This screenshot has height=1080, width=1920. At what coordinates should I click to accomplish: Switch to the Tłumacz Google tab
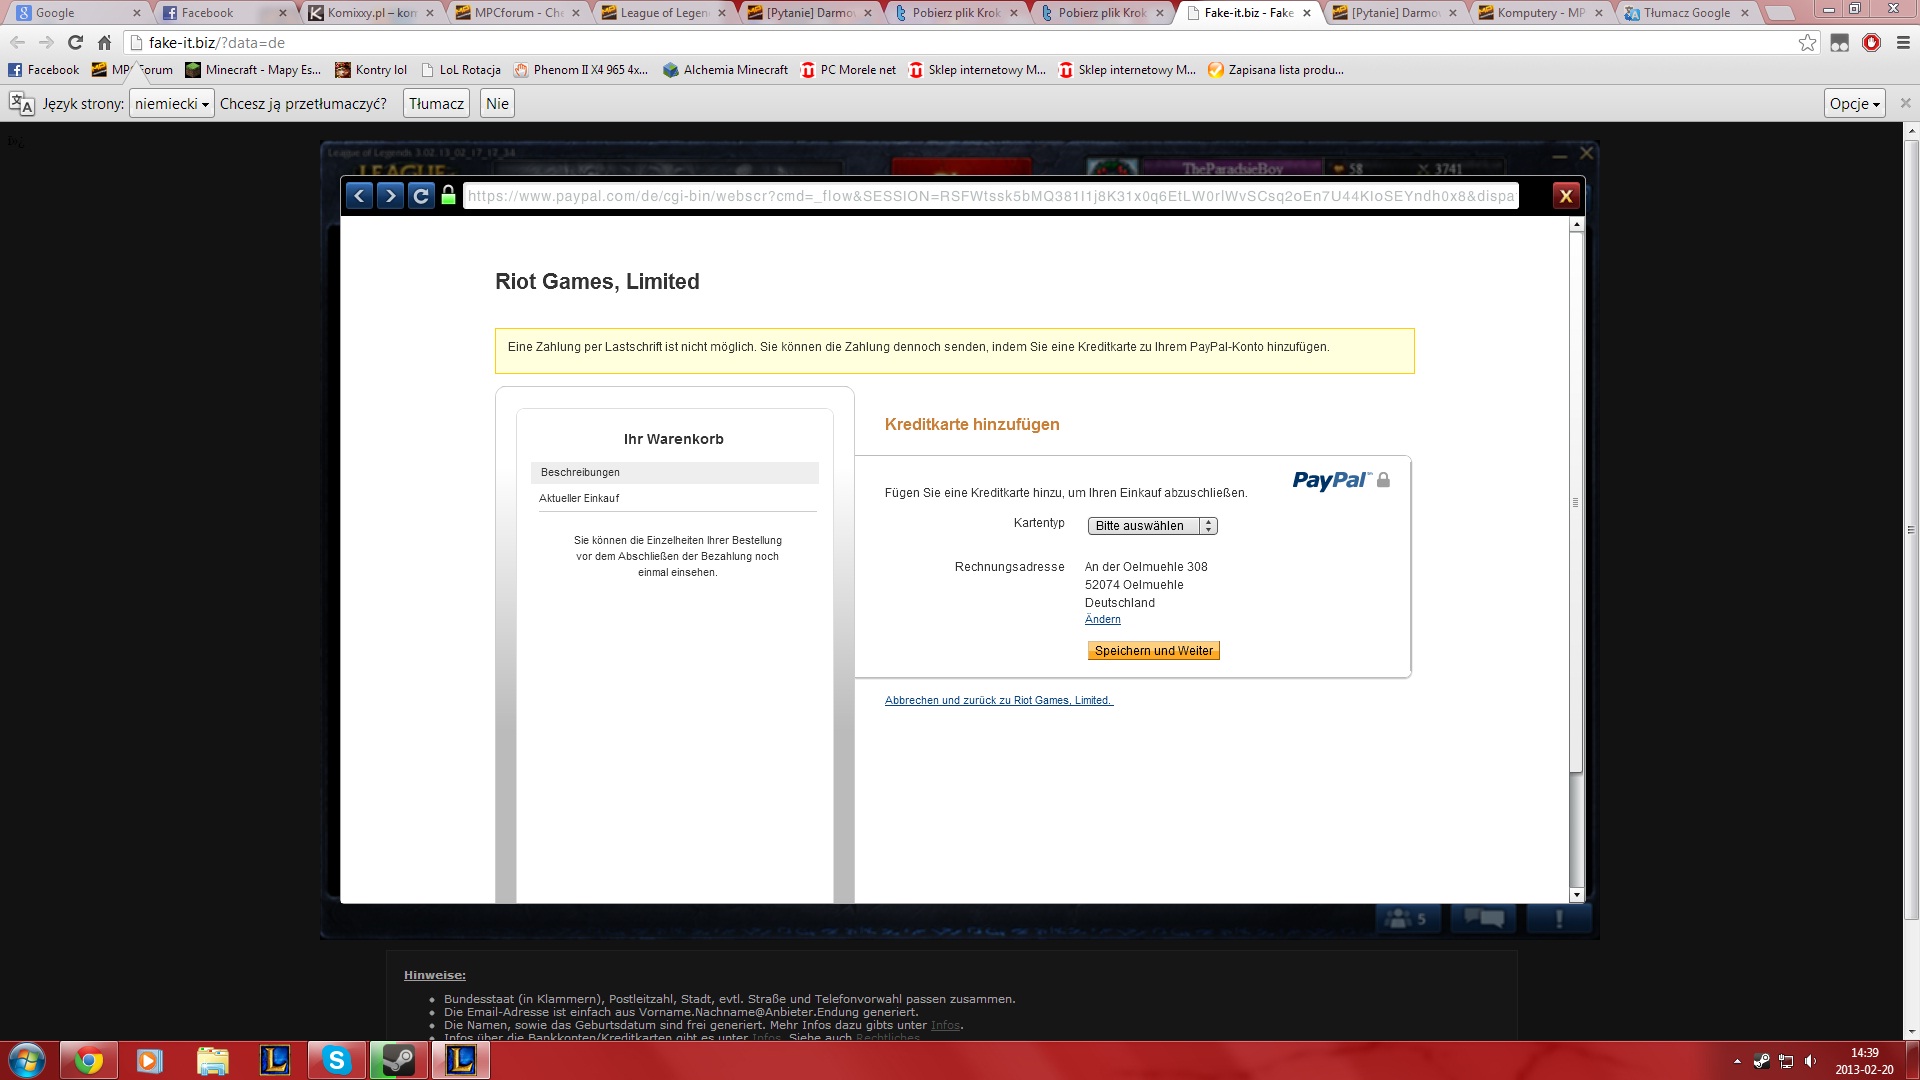coord(1686,13)
